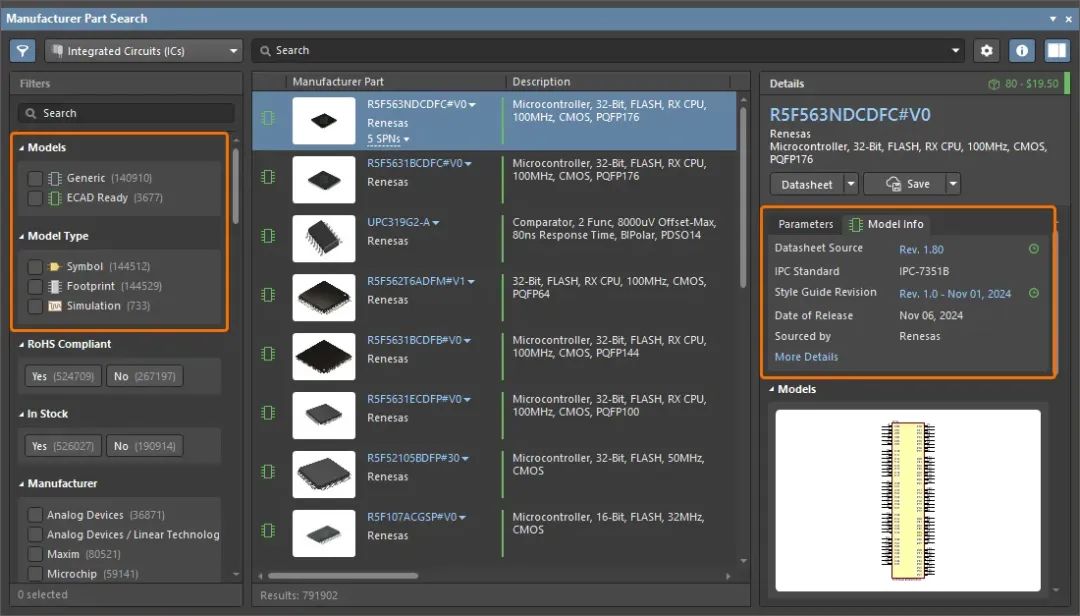This screenshot has height=616, width=1080.
Task: Check the Analog Devices / Linear Technology checkbox
Action: click(35, 535)
